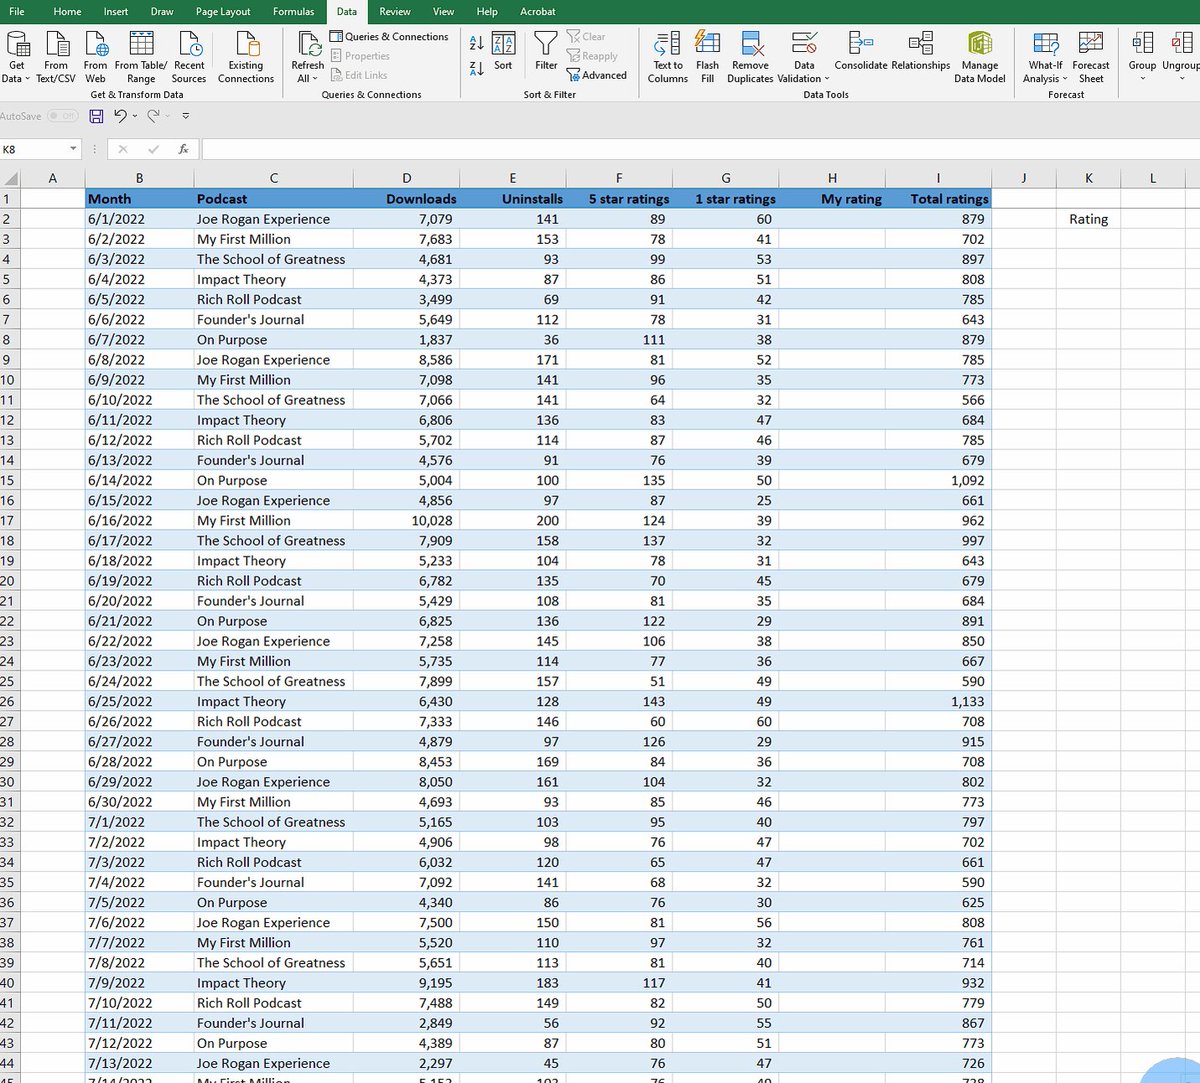Select the Uninstalls header cell
Screen dimensions: 1200x1083
(513, 199)
